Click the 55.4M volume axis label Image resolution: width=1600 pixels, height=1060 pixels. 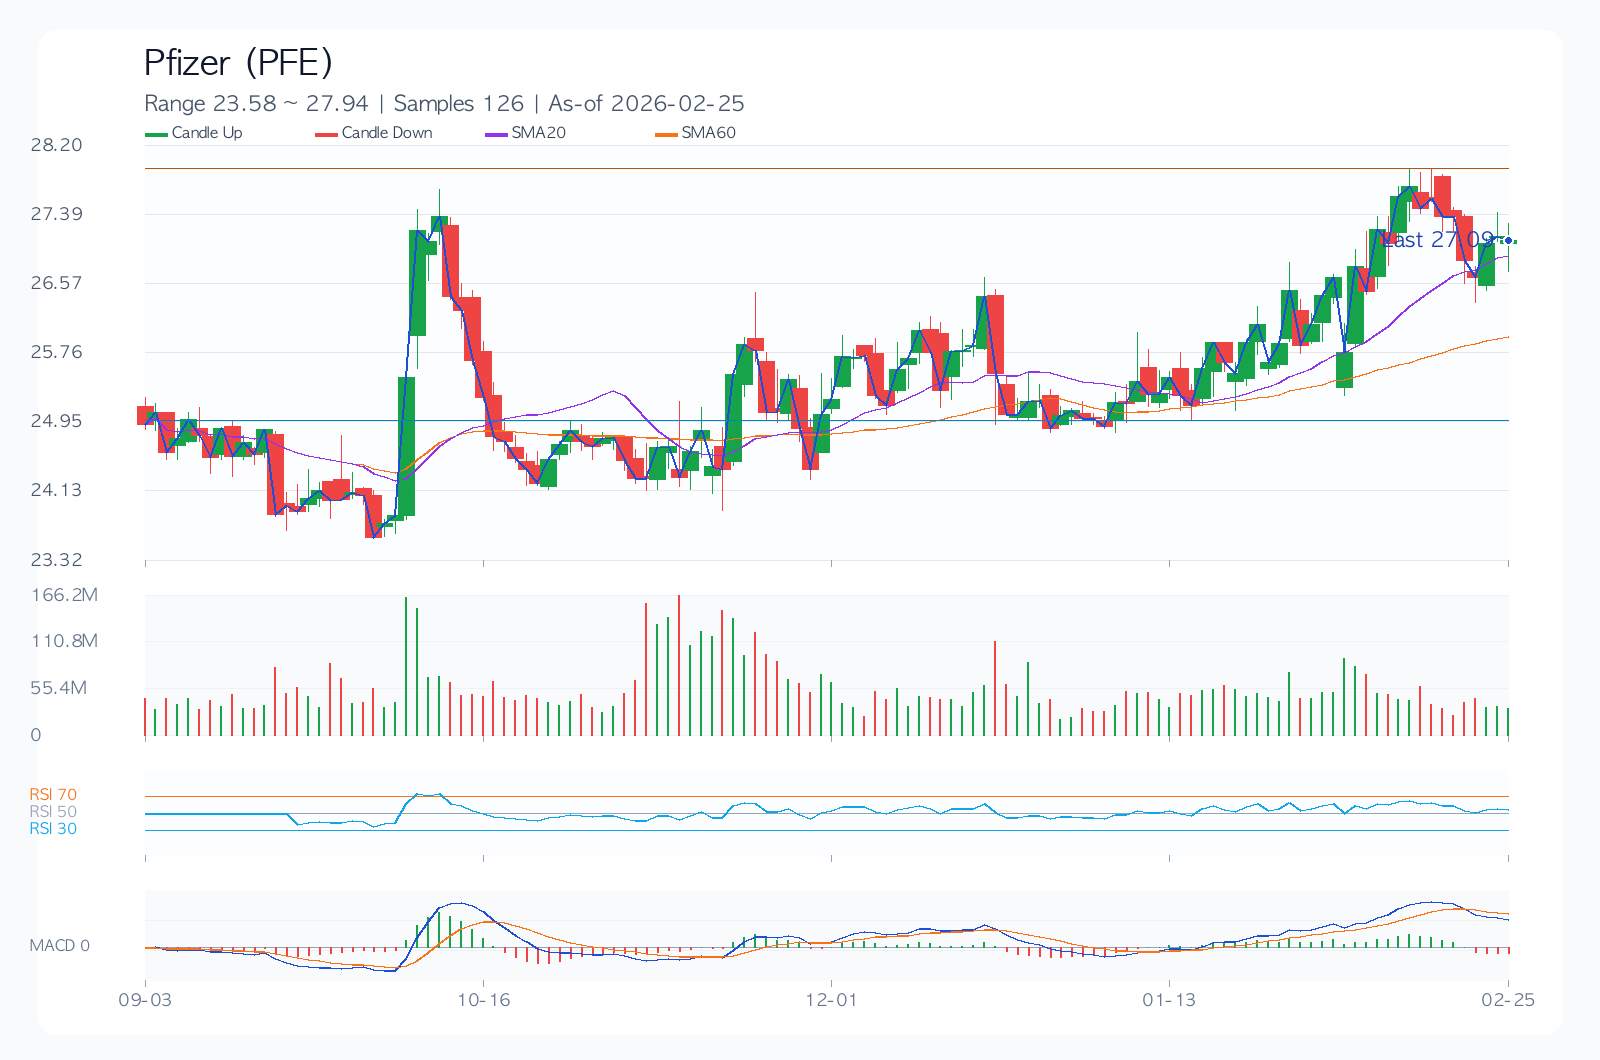pyautogui.click(x=59, y=688)
